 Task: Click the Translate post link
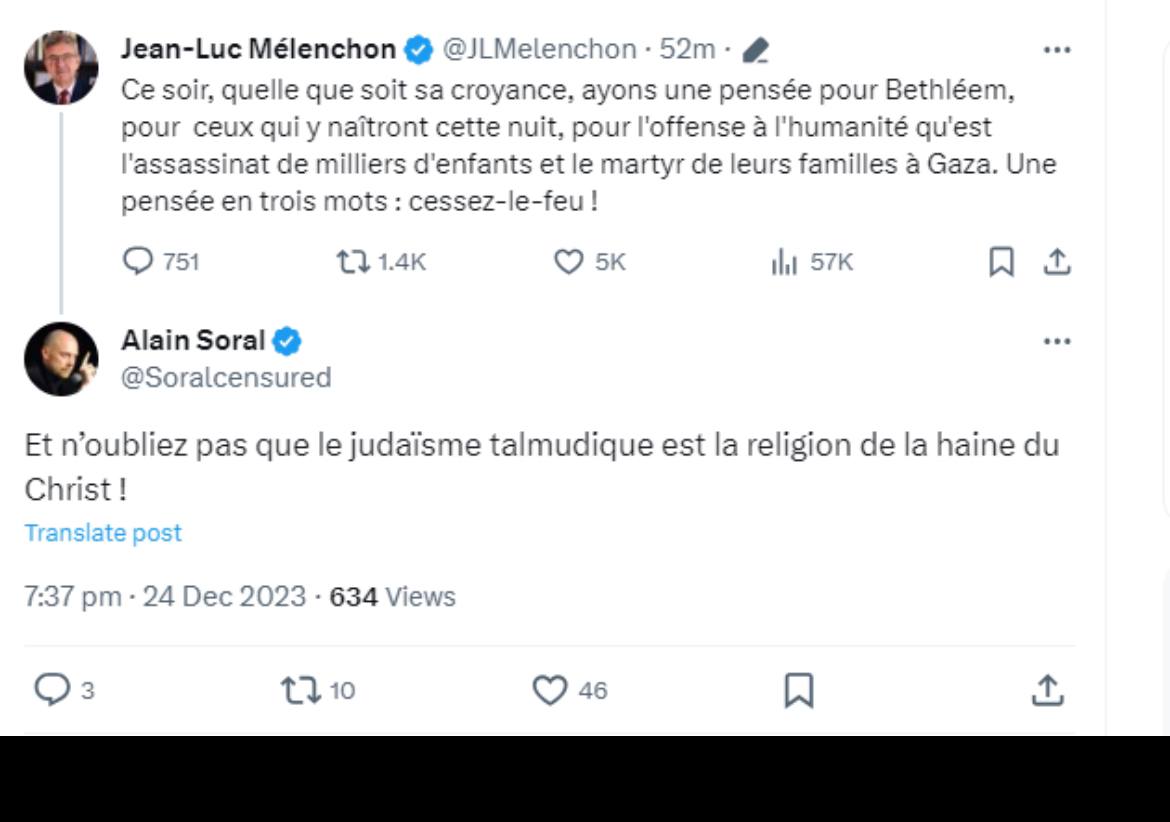coord(103,533)
